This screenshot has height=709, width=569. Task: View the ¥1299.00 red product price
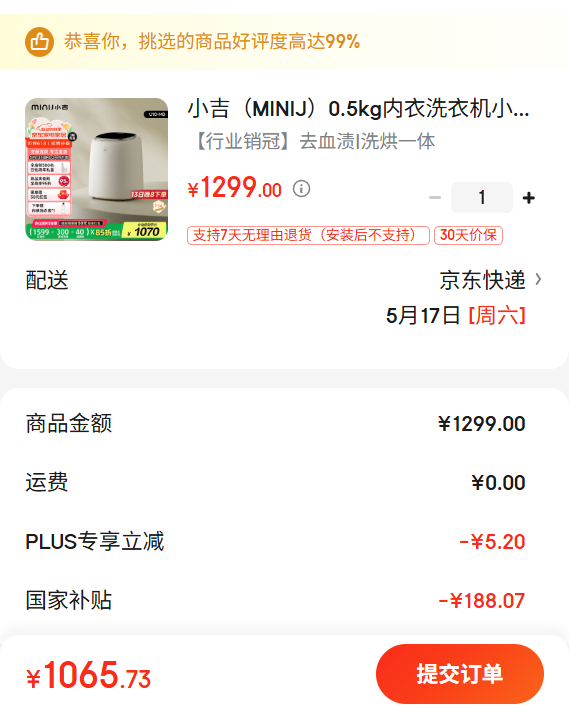pyautogui.click(x=235, y=188)
